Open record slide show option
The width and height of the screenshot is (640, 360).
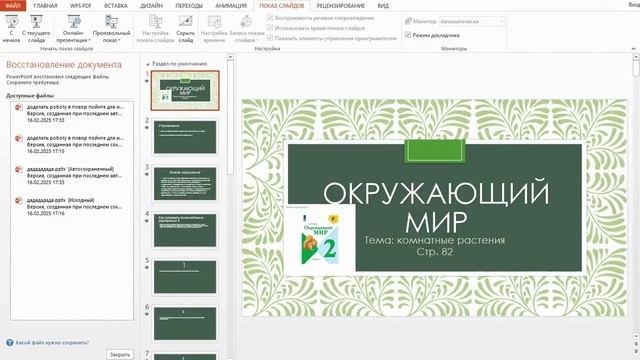[247, 29]
